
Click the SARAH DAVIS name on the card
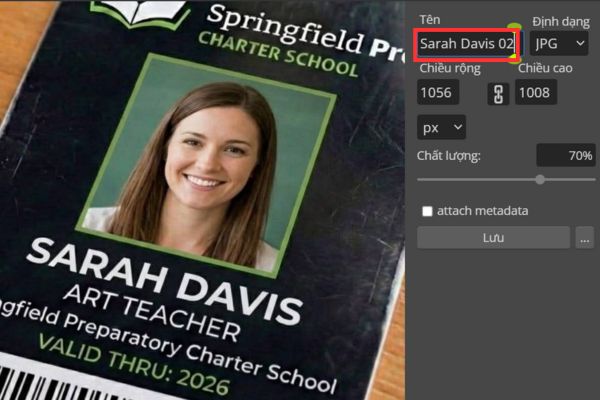[x=165, y=281]
